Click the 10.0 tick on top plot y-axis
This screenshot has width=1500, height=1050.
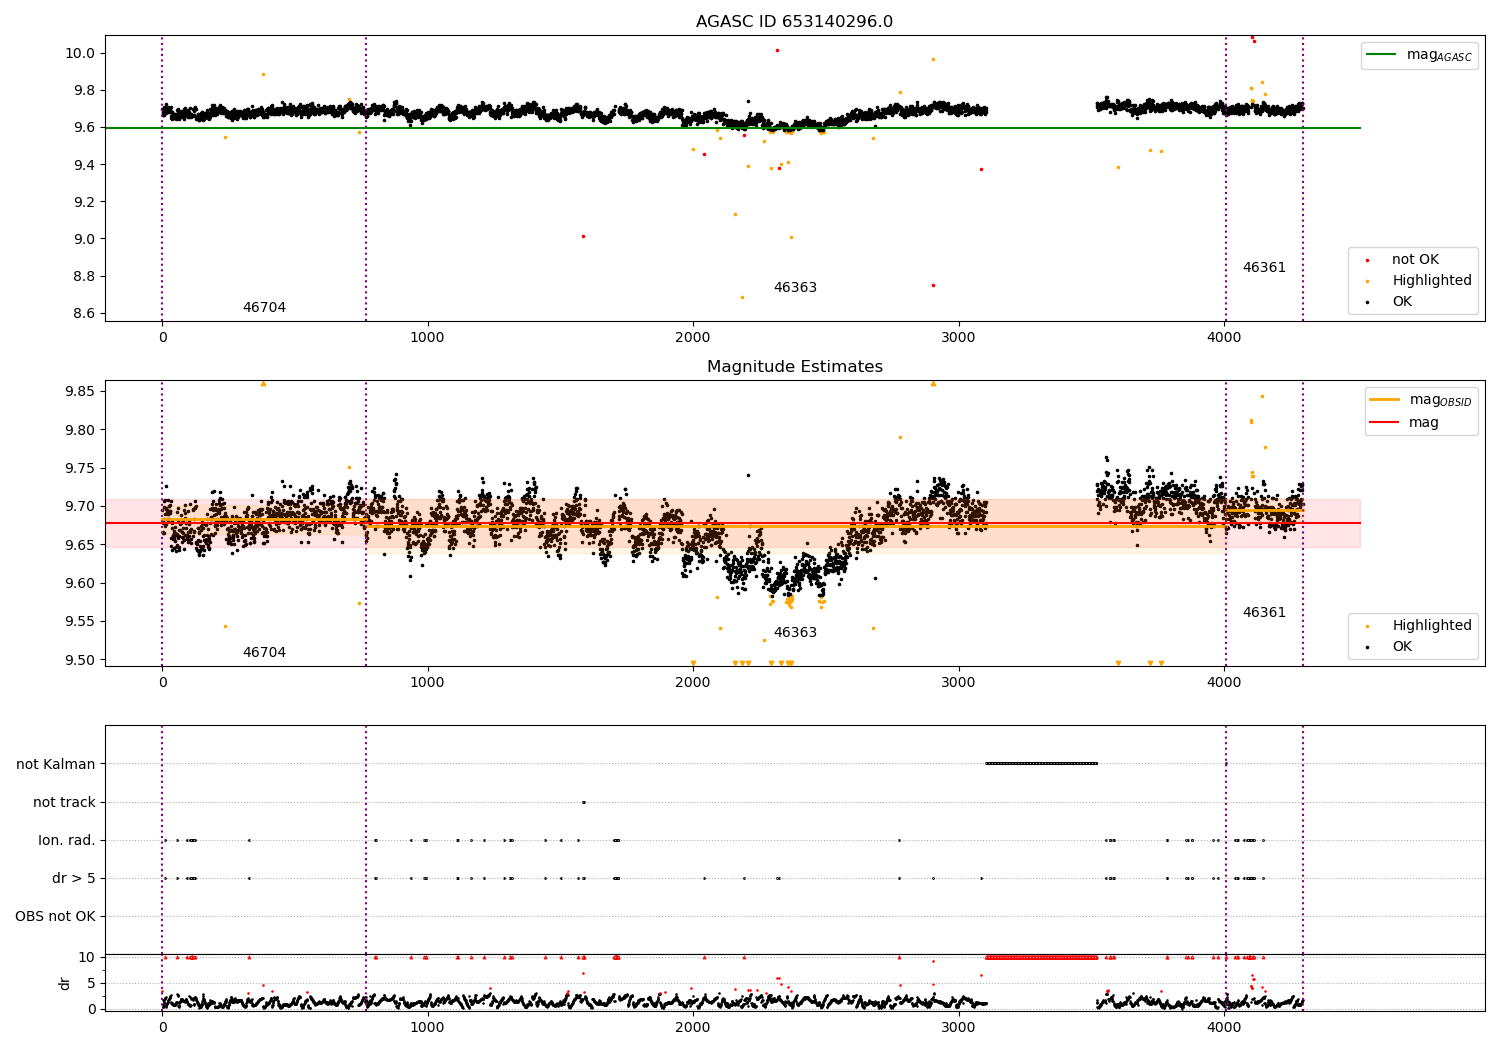(x=81, y=53)
